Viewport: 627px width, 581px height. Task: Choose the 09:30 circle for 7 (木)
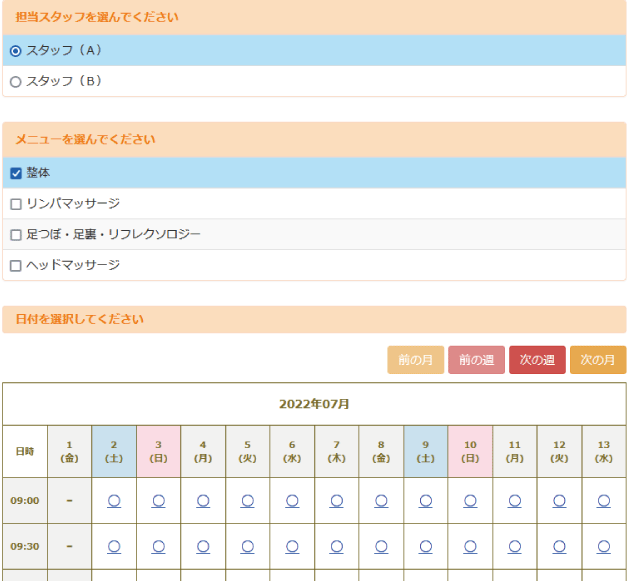[336, 546]
